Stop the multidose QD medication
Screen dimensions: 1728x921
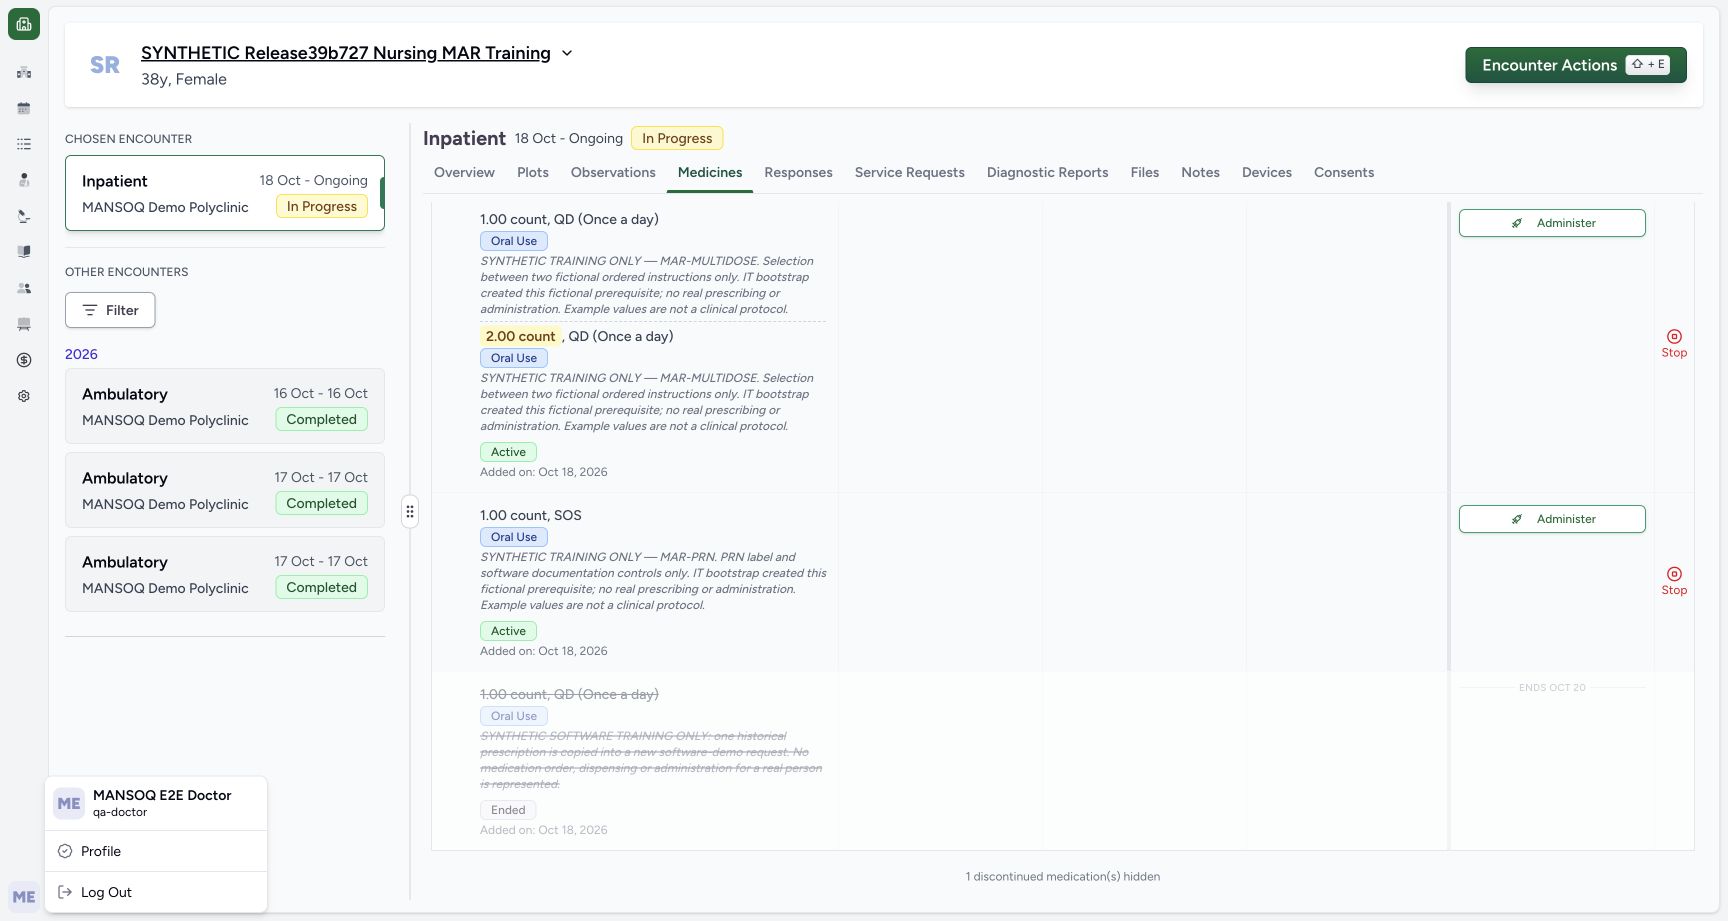click(x=1674, y=343)
